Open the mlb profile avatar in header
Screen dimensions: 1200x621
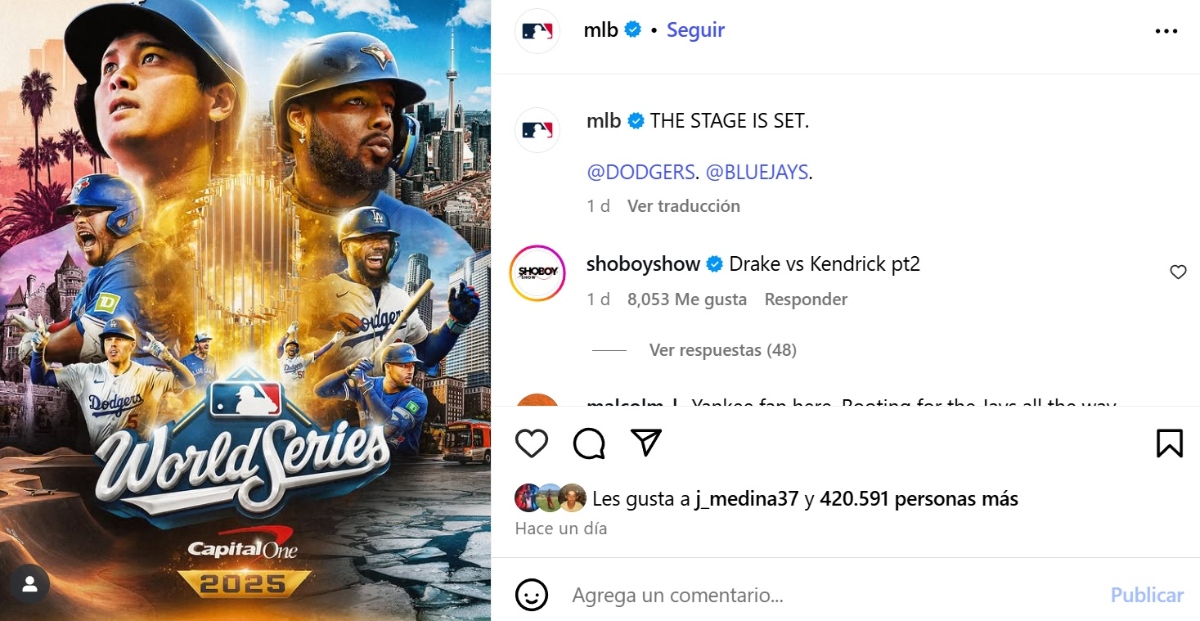(x=537, y=31)
